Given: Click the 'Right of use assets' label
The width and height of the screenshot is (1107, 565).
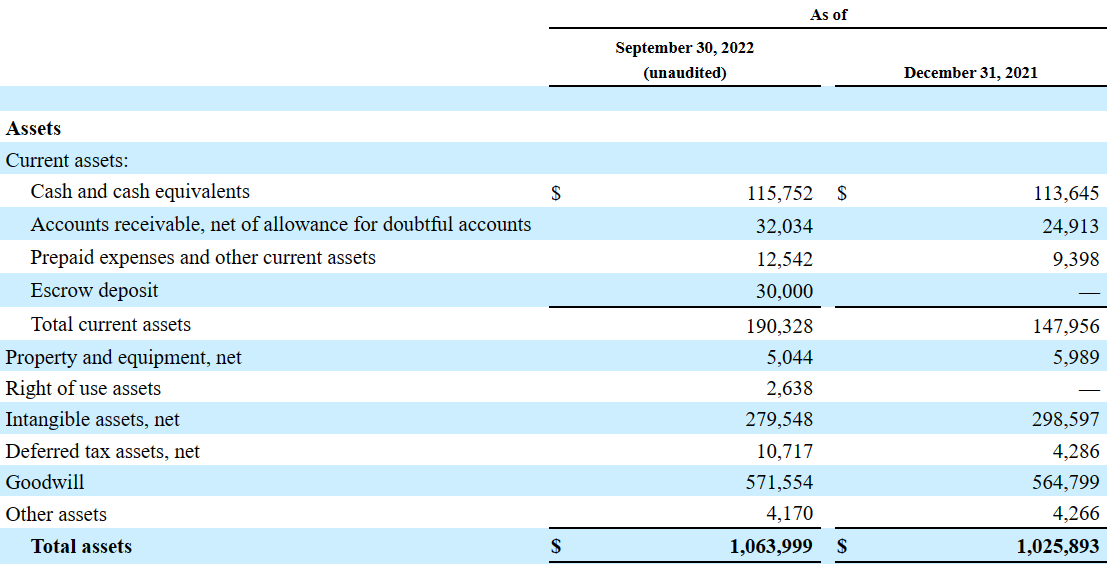Looking at the screenshot, I should click(83, 388).
